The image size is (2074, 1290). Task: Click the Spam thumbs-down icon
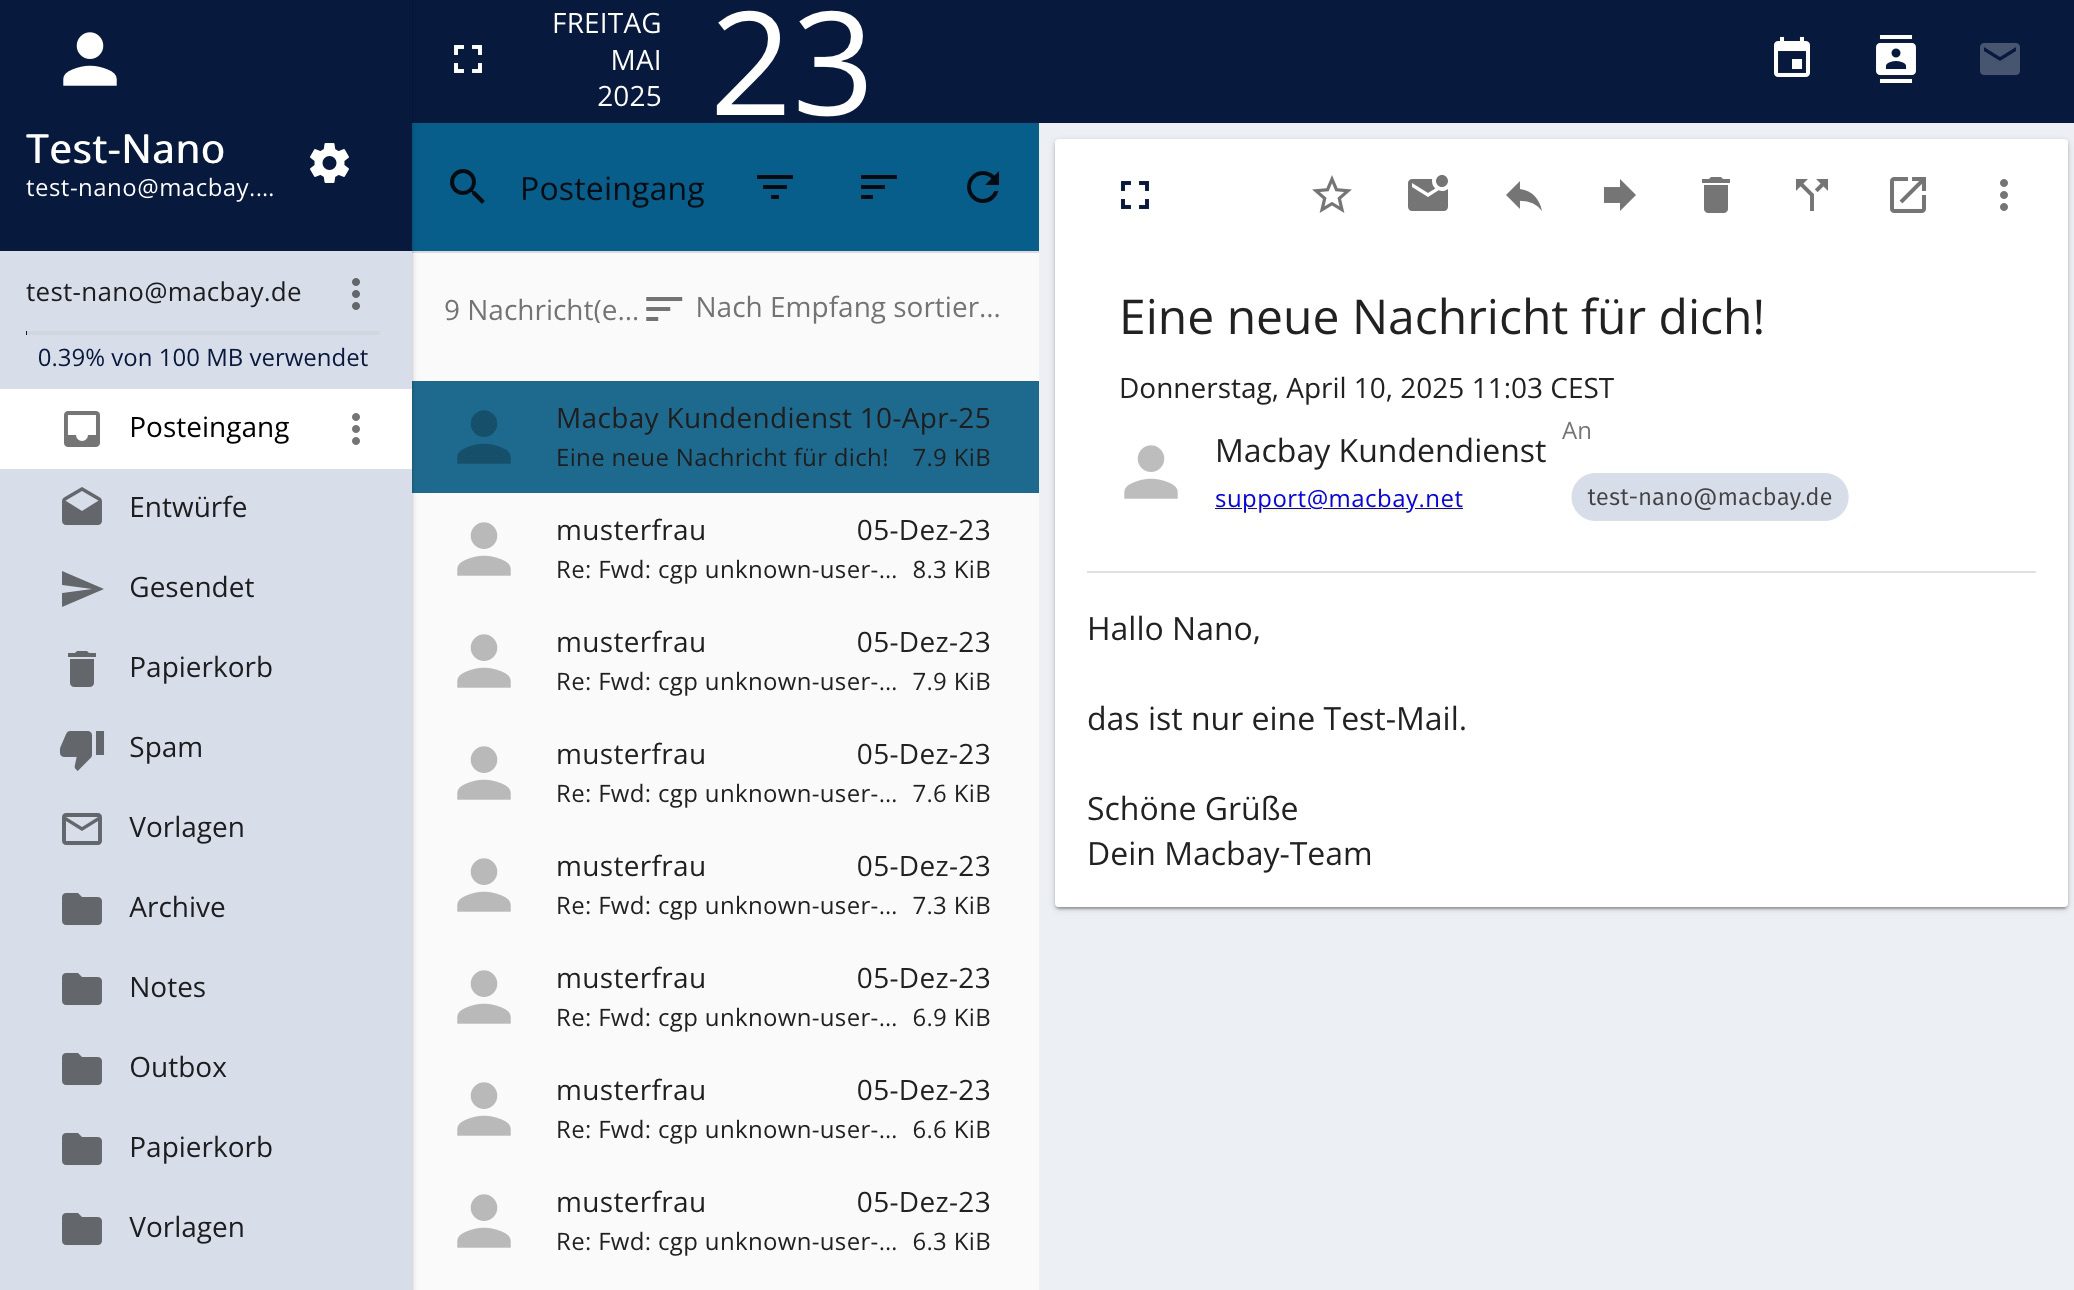click(82, 749)
